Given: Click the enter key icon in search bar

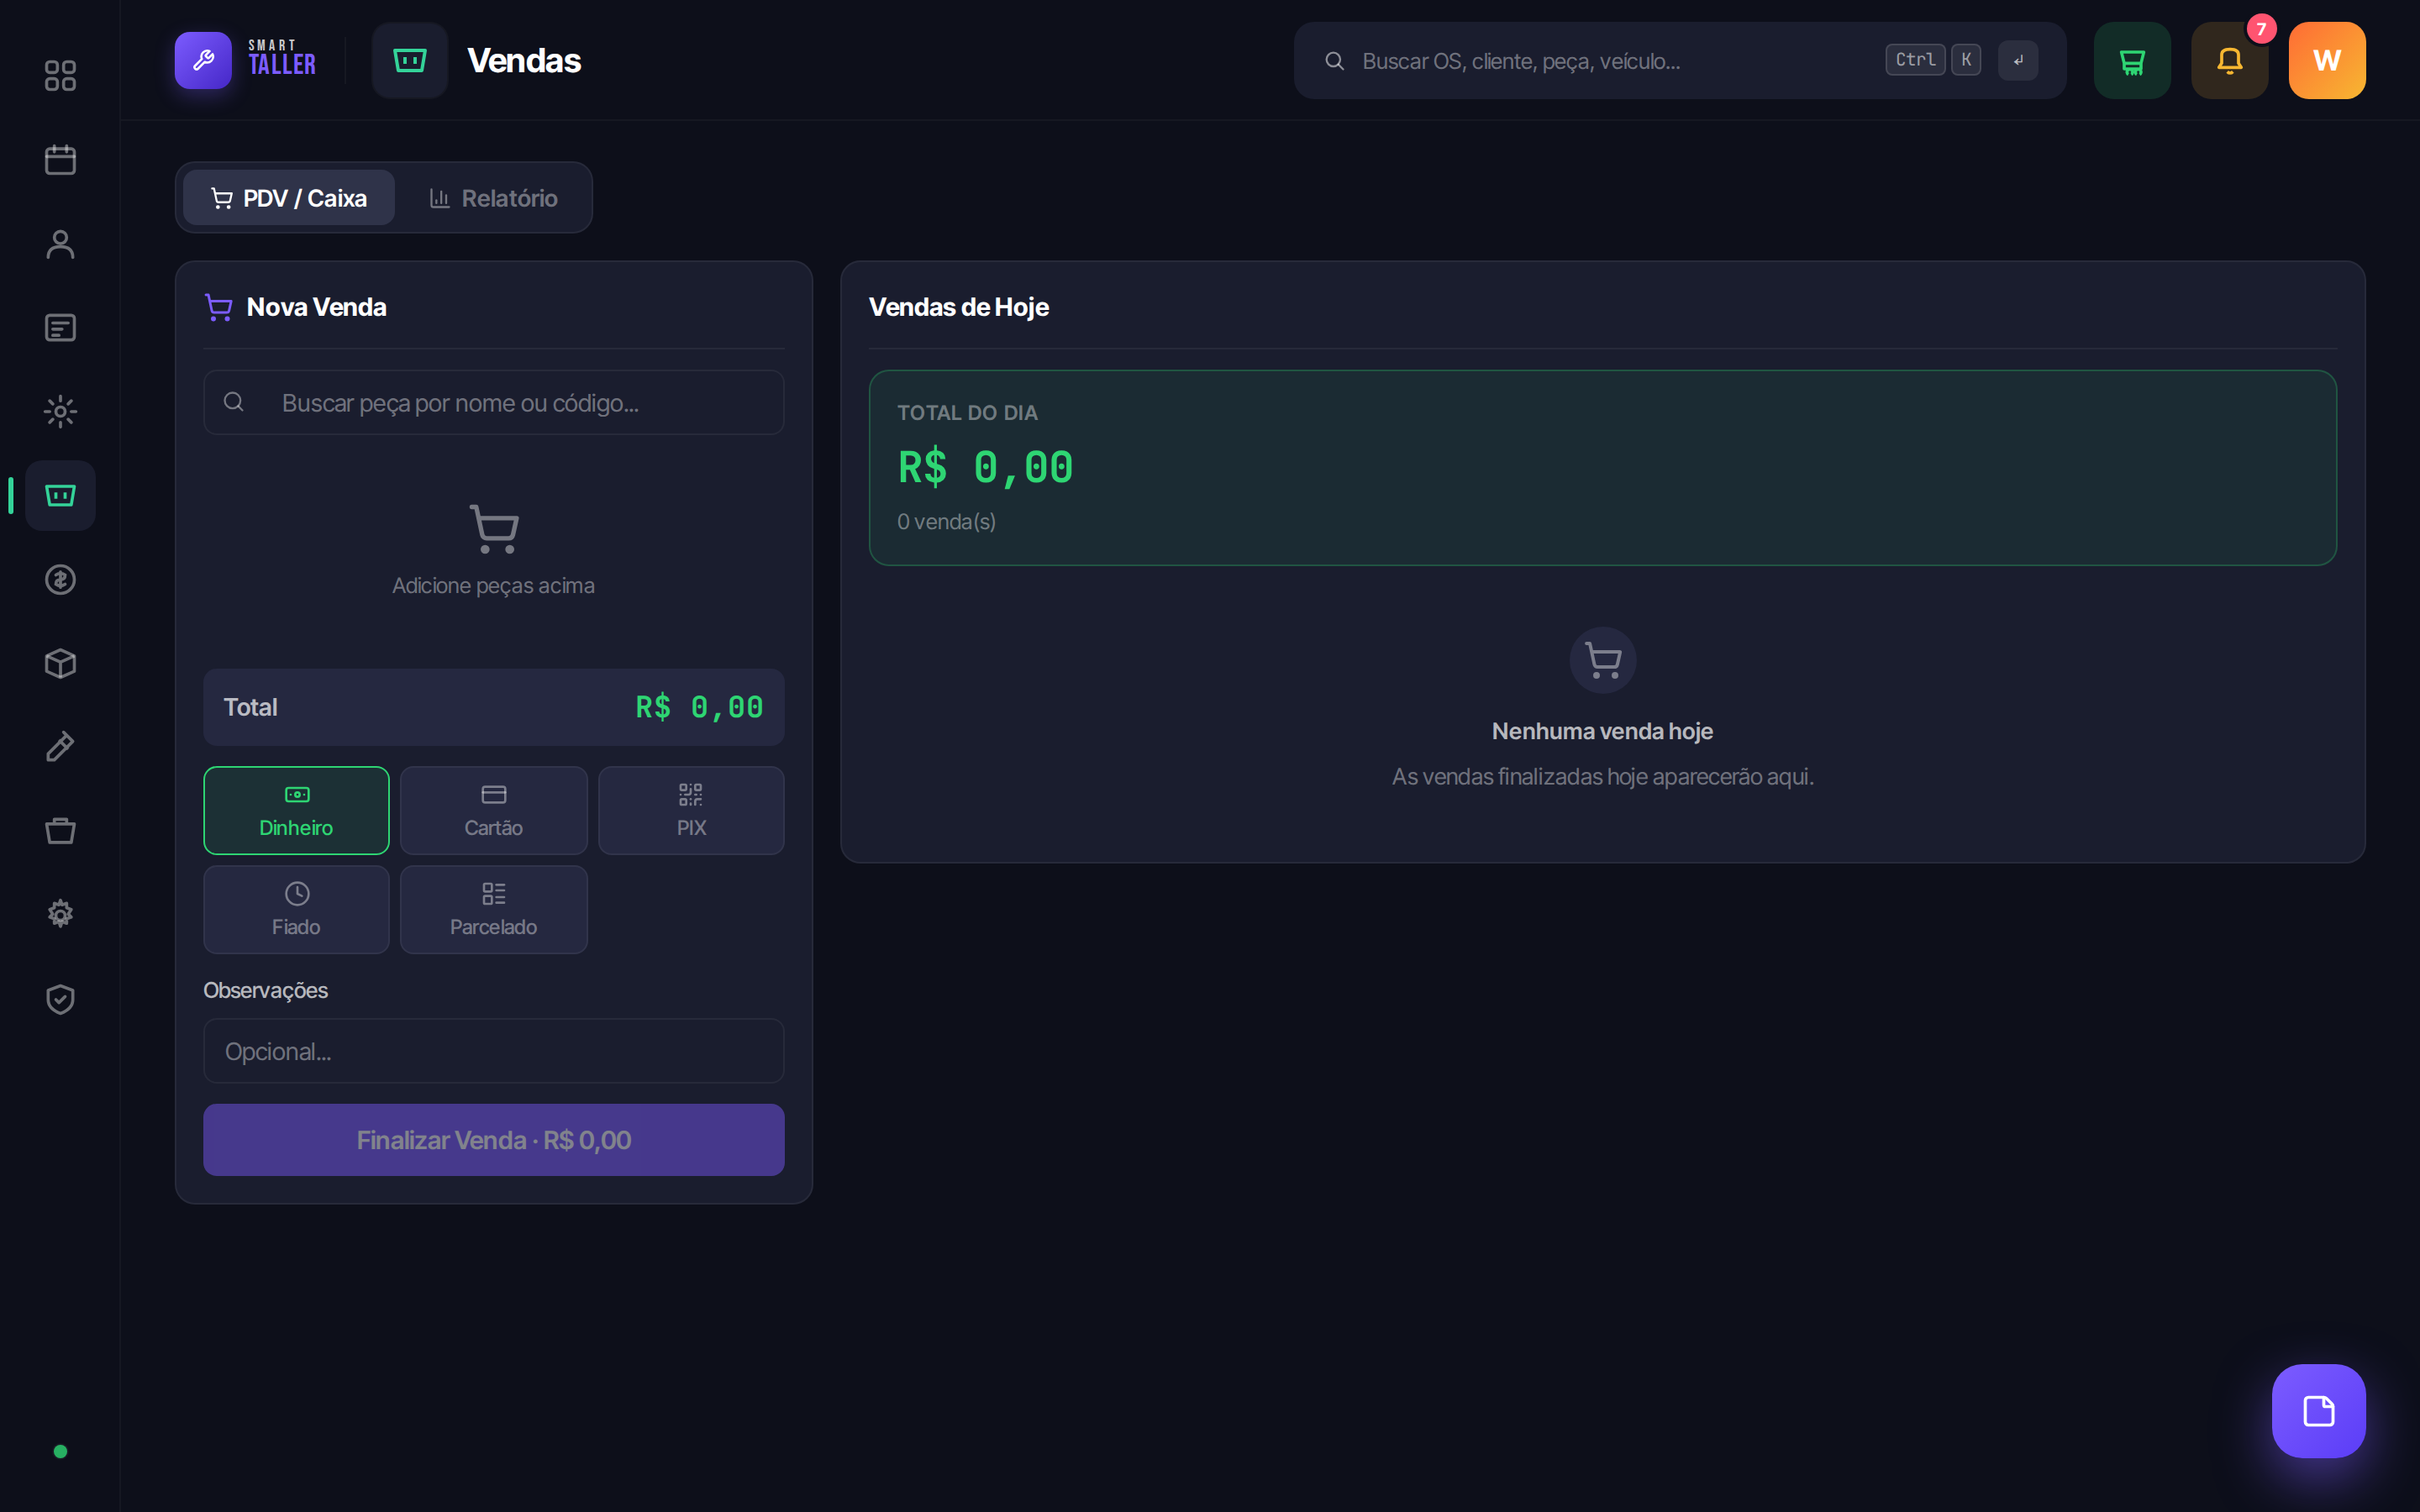Looking at the screenshot, I should click(x=2018, y=60).
